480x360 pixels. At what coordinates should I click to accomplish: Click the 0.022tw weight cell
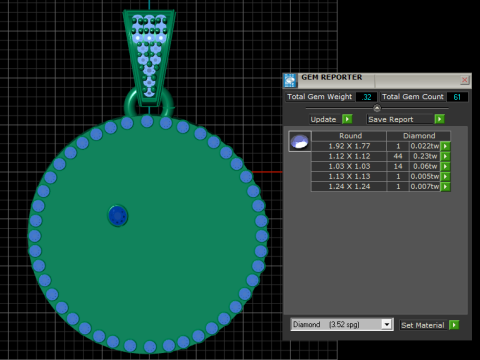[425, 146]
